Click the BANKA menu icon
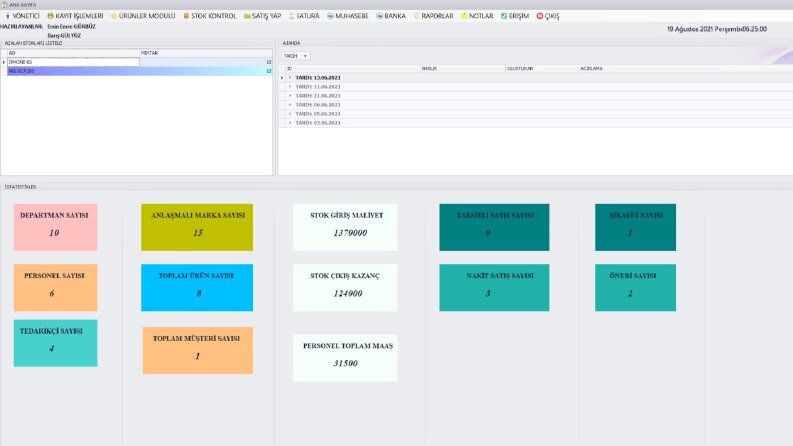 pos(379,16)
